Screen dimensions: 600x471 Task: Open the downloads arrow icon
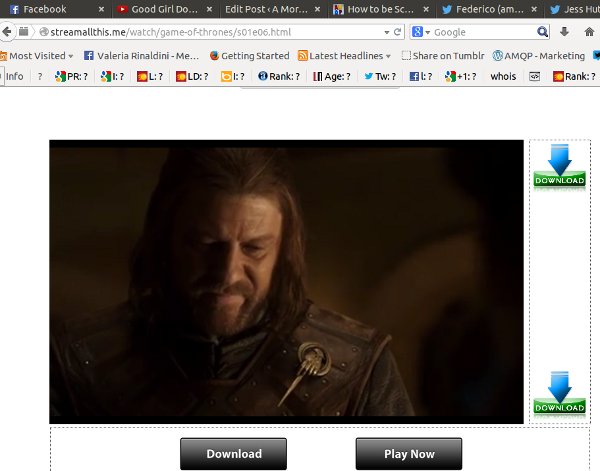(x=564, y=32)
